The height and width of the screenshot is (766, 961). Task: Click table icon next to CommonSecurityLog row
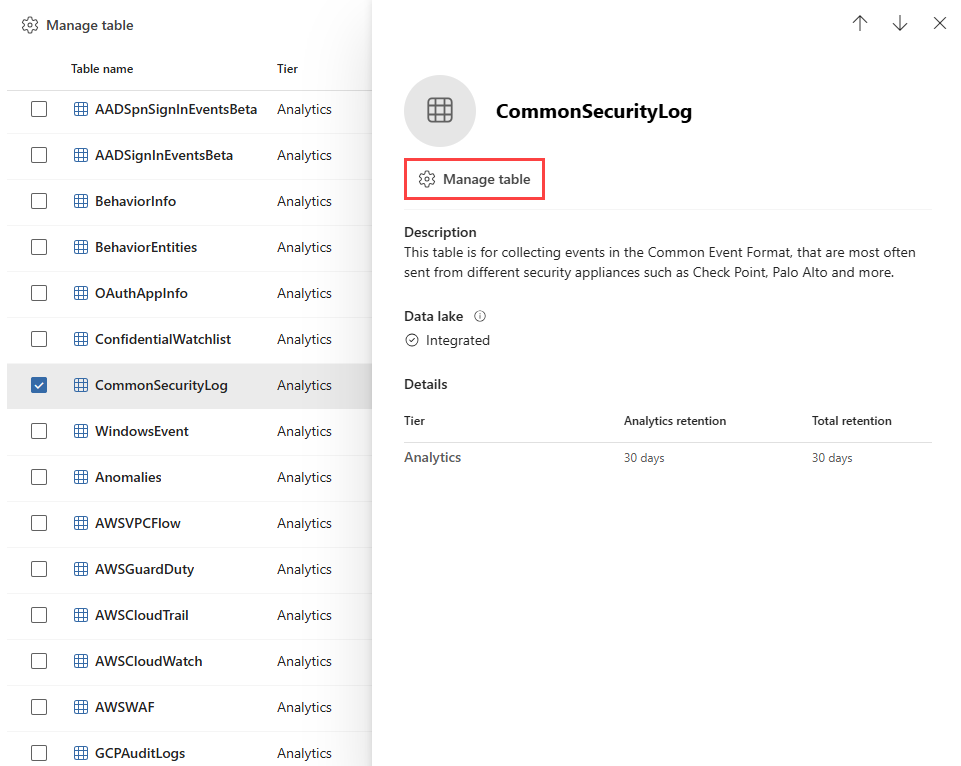pos(81,385)
